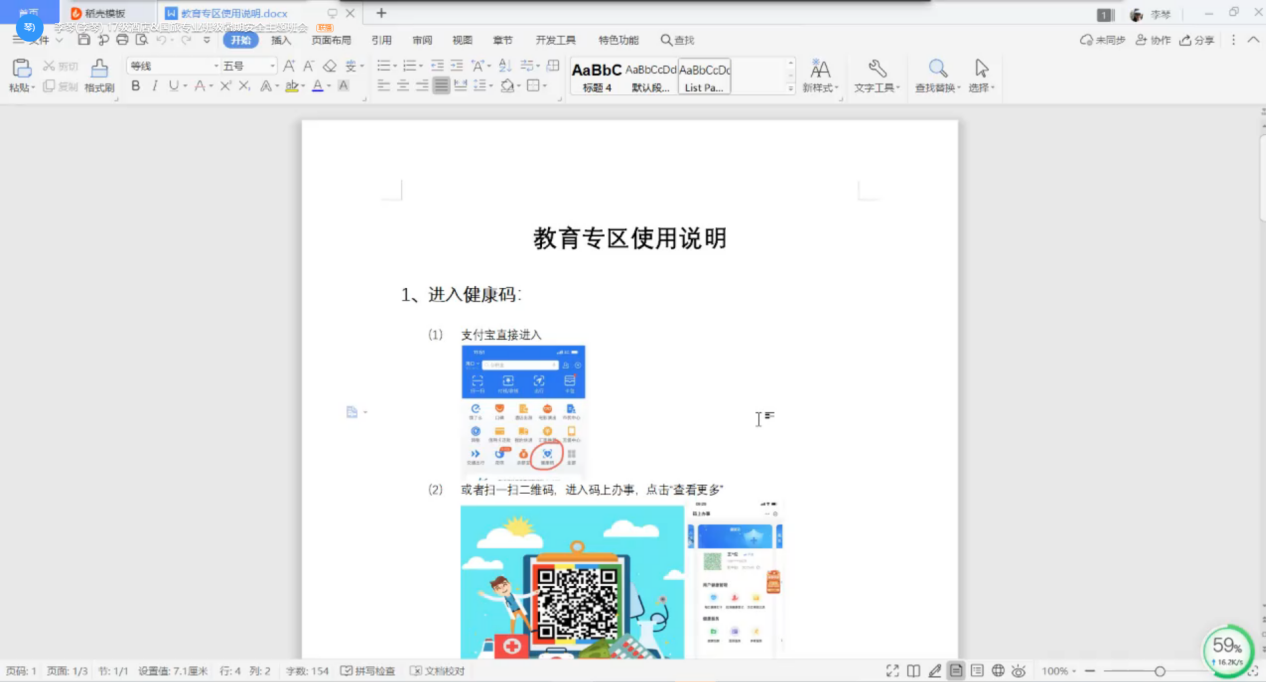The height and width of the screenshot is (682, 1266).
Task: Click the 查找替换 magnifier icon
Action: click(x=937, y=69)
